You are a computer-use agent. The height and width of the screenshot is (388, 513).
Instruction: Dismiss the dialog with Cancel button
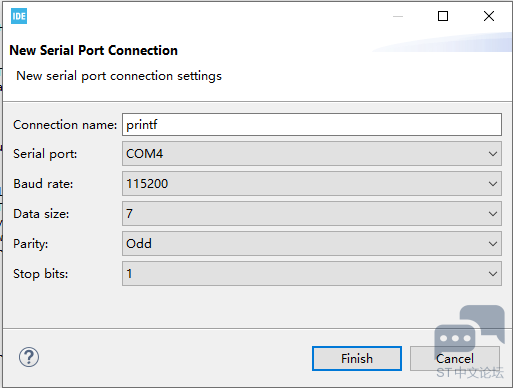[x=455, y=359]
